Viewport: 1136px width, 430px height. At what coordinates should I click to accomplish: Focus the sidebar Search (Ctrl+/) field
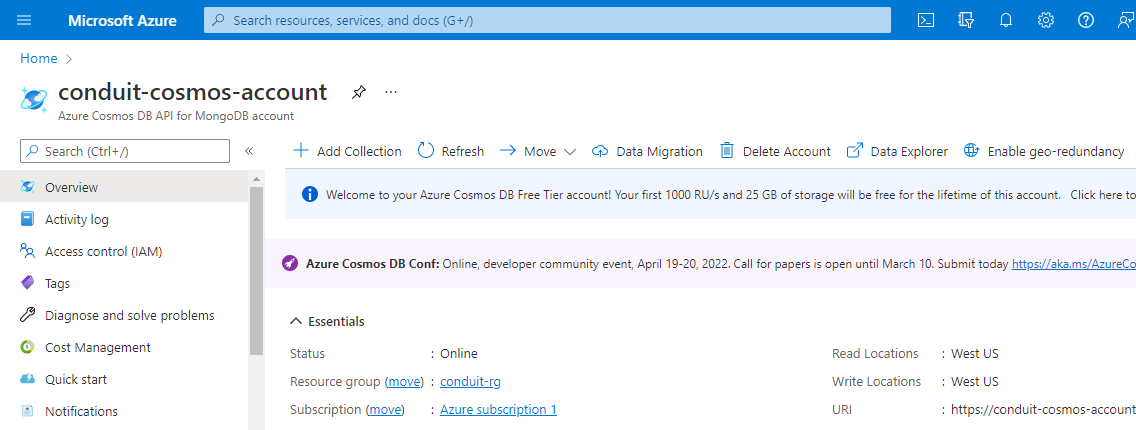125,151
